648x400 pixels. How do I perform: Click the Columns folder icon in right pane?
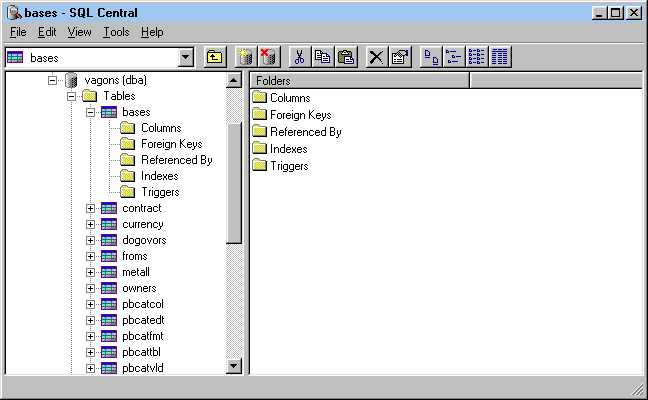[260, 98]
